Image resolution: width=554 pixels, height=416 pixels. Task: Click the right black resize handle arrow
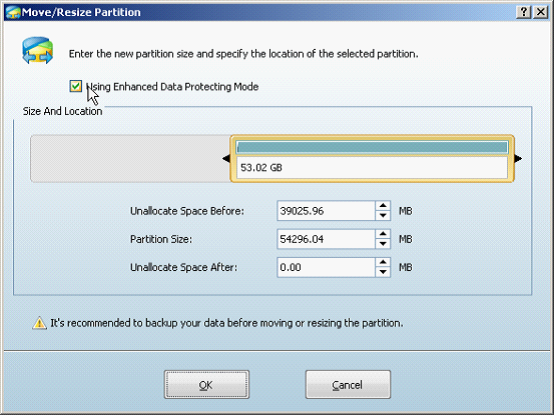[x=518, y=158]
